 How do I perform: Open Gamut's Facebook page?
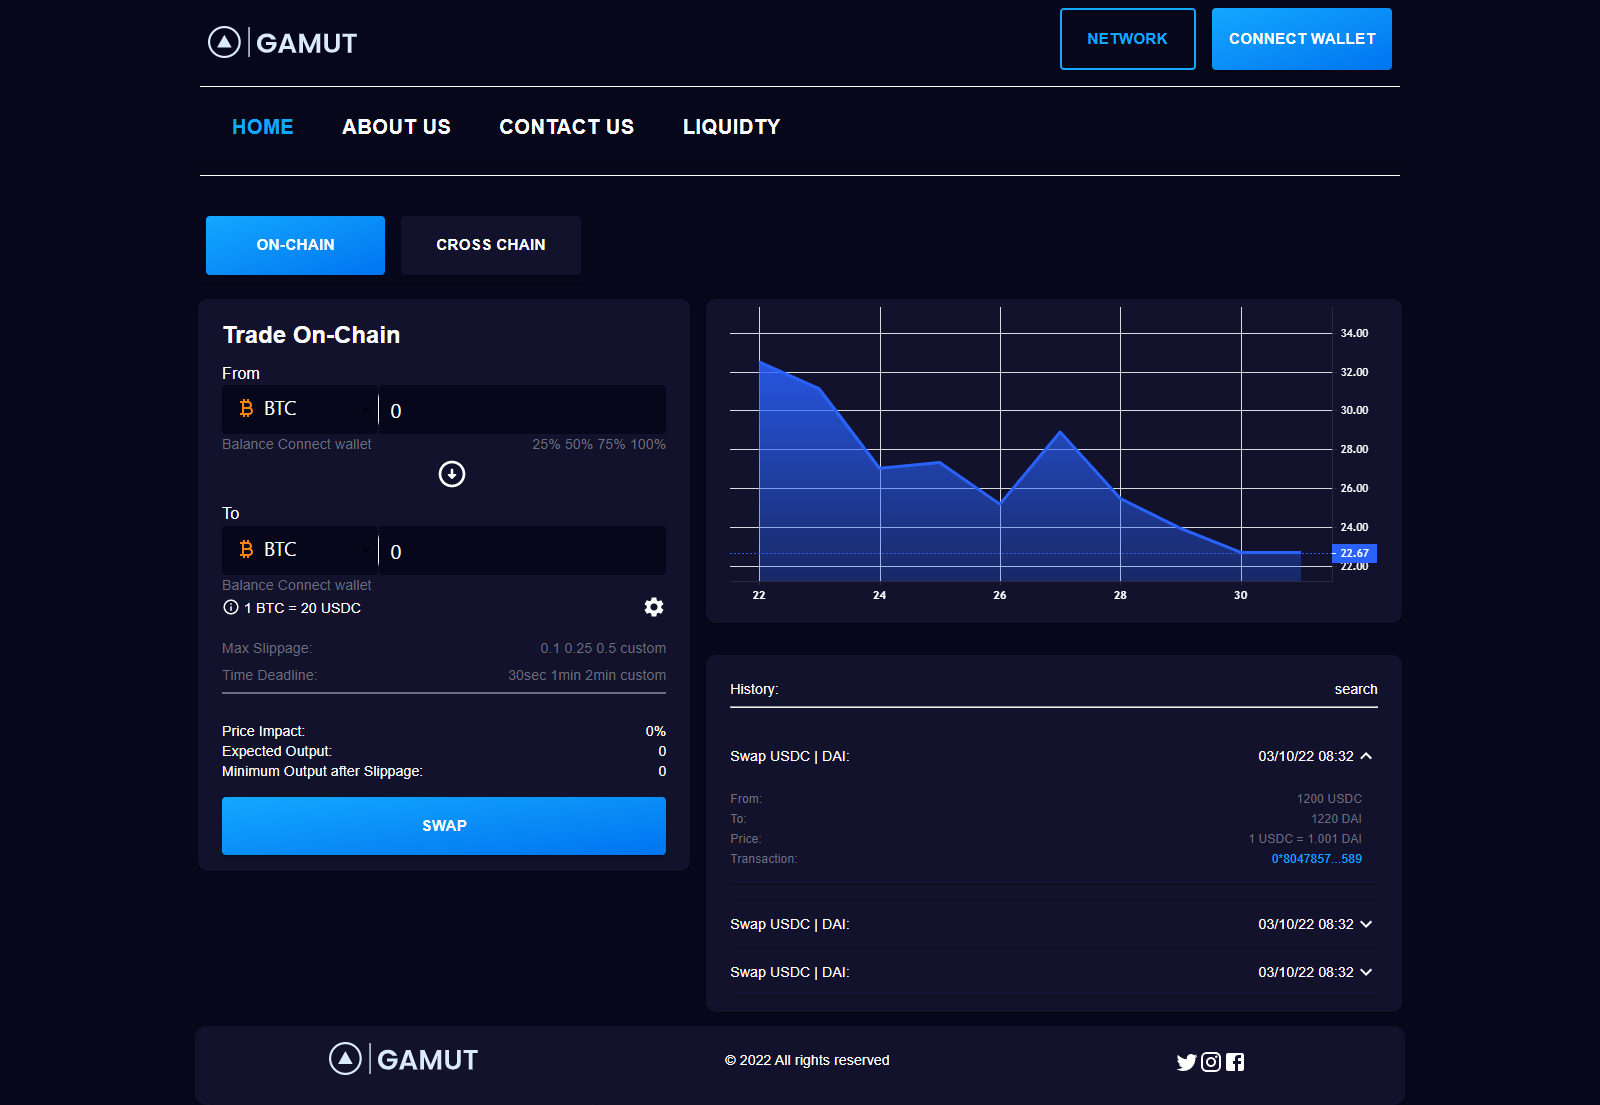point(1235,1062)
